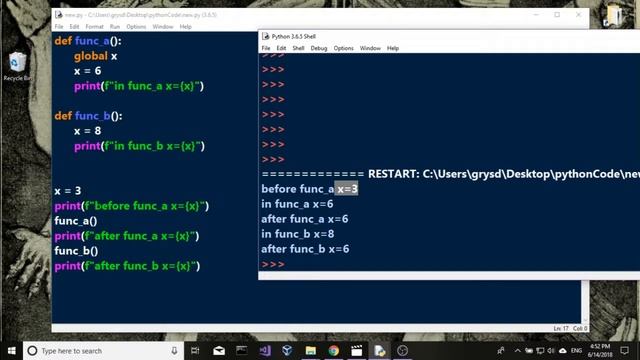
Task: Open the Help menu in Python Shell
Action: coord(393,48)
